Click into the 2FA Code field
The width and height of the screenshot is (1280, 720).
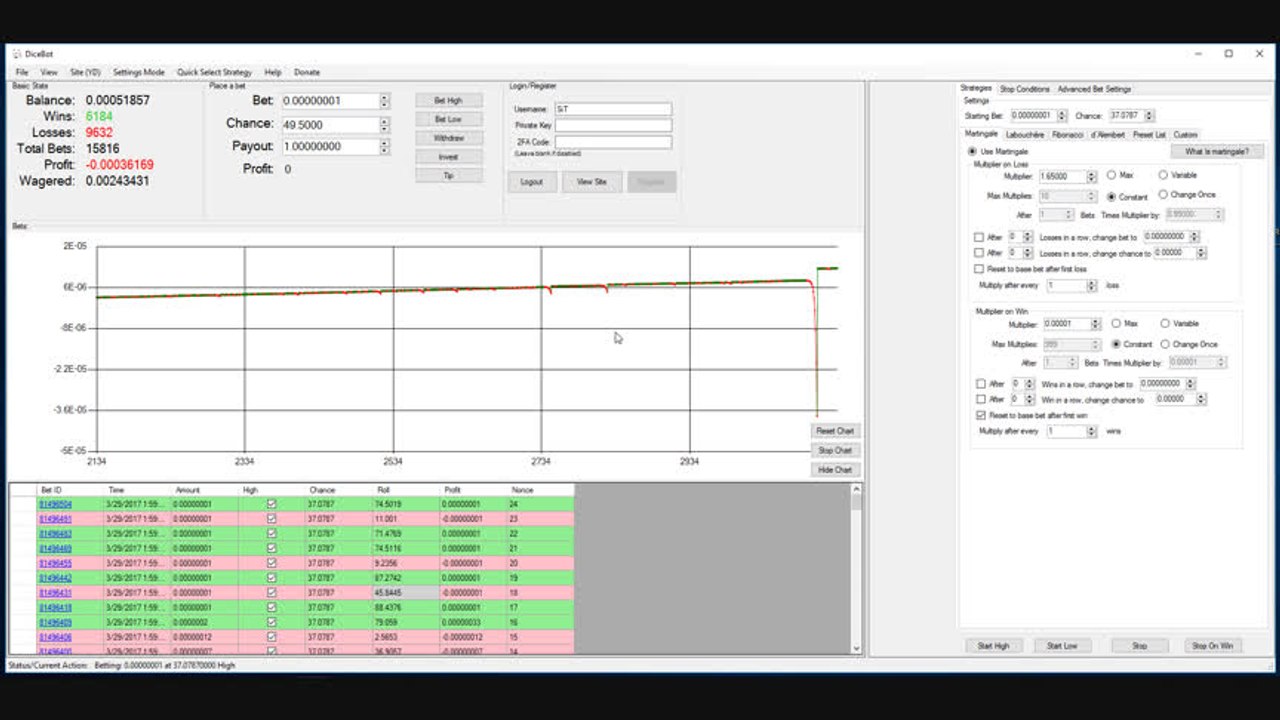point(613,142)
